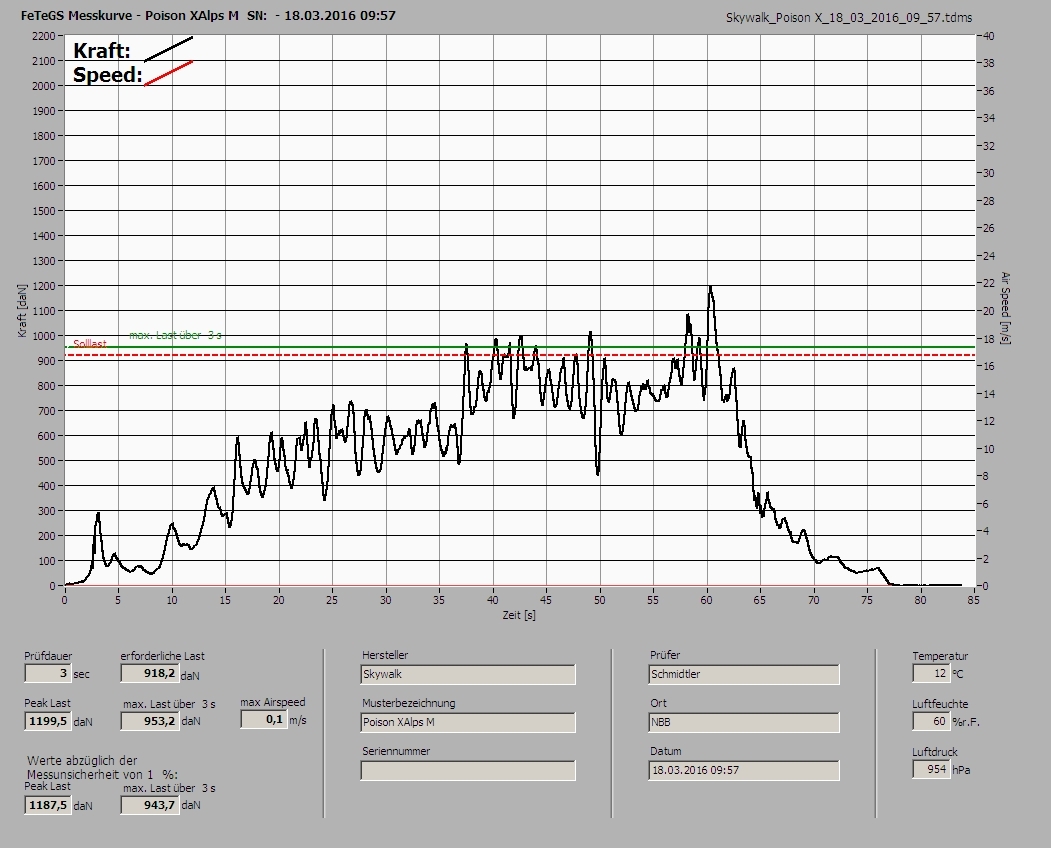Click the 60 tick on Zeit axis
The image size is (1051, 848).
(x=706, y=600)
